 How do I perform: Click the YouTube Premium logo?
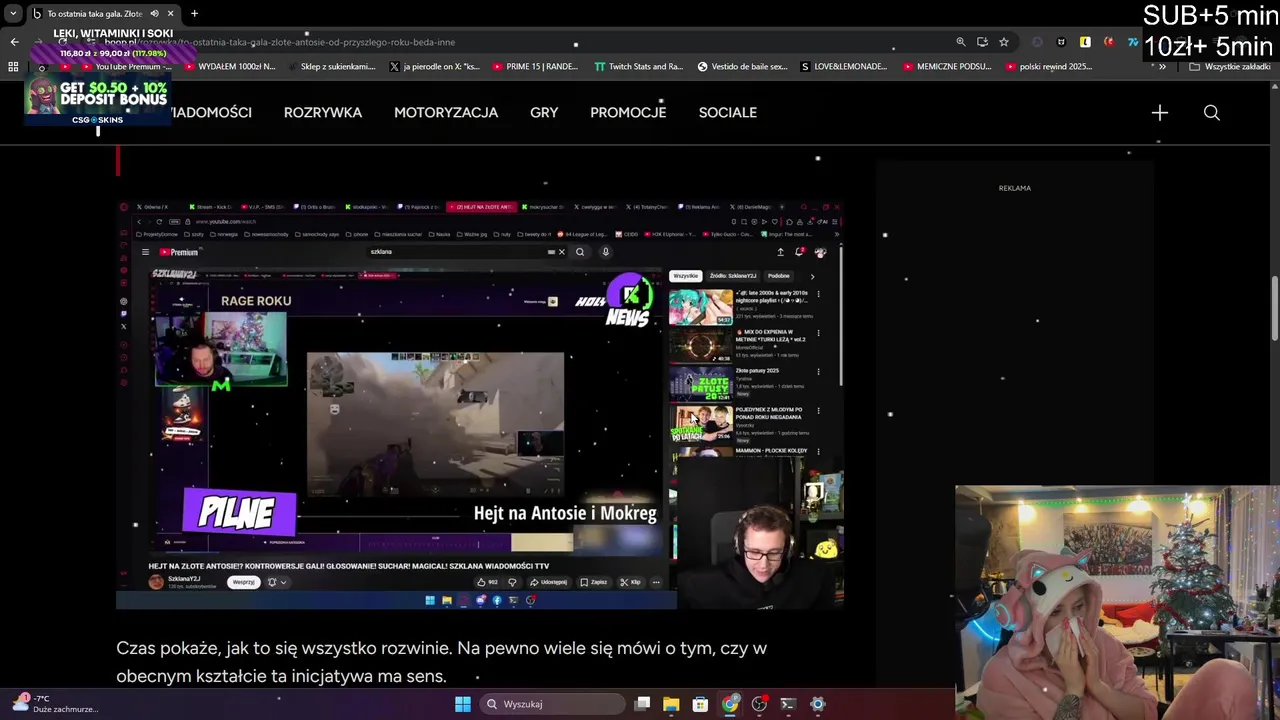[x=179, y=252]
